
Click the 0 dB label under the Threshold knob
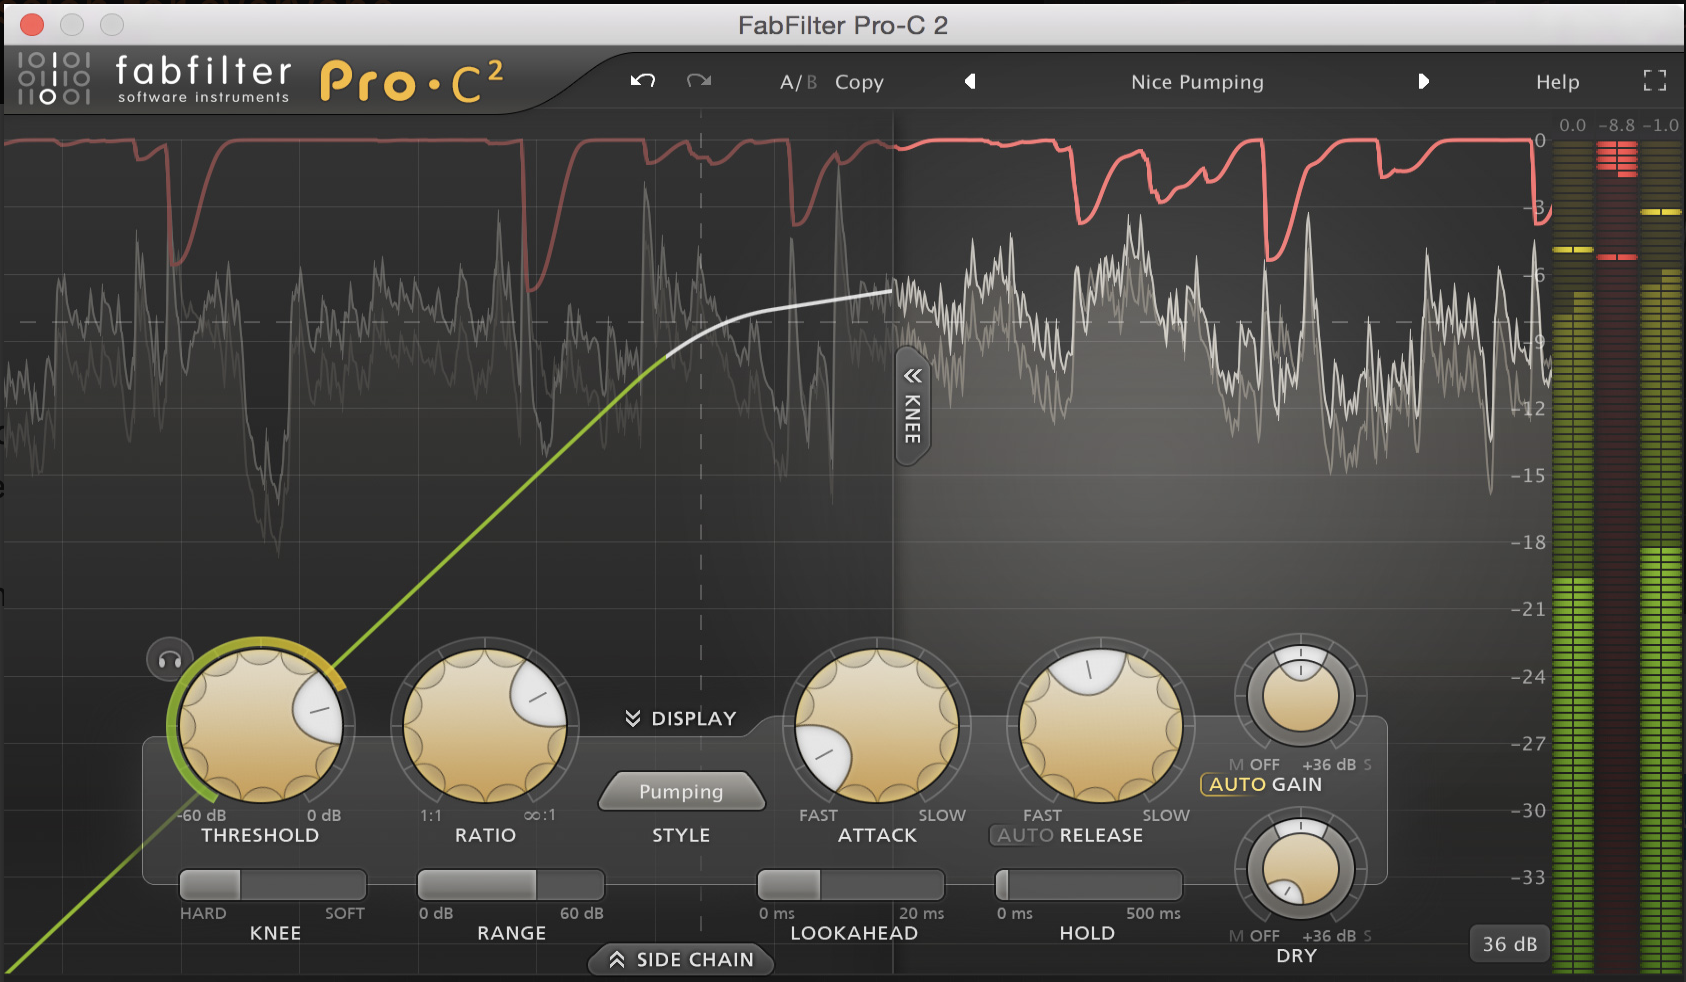(x=324, y=815)
